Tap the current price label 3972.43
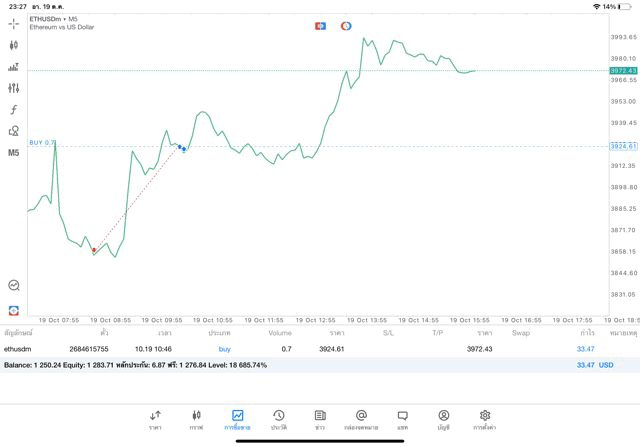 click(x=622, y=71)
